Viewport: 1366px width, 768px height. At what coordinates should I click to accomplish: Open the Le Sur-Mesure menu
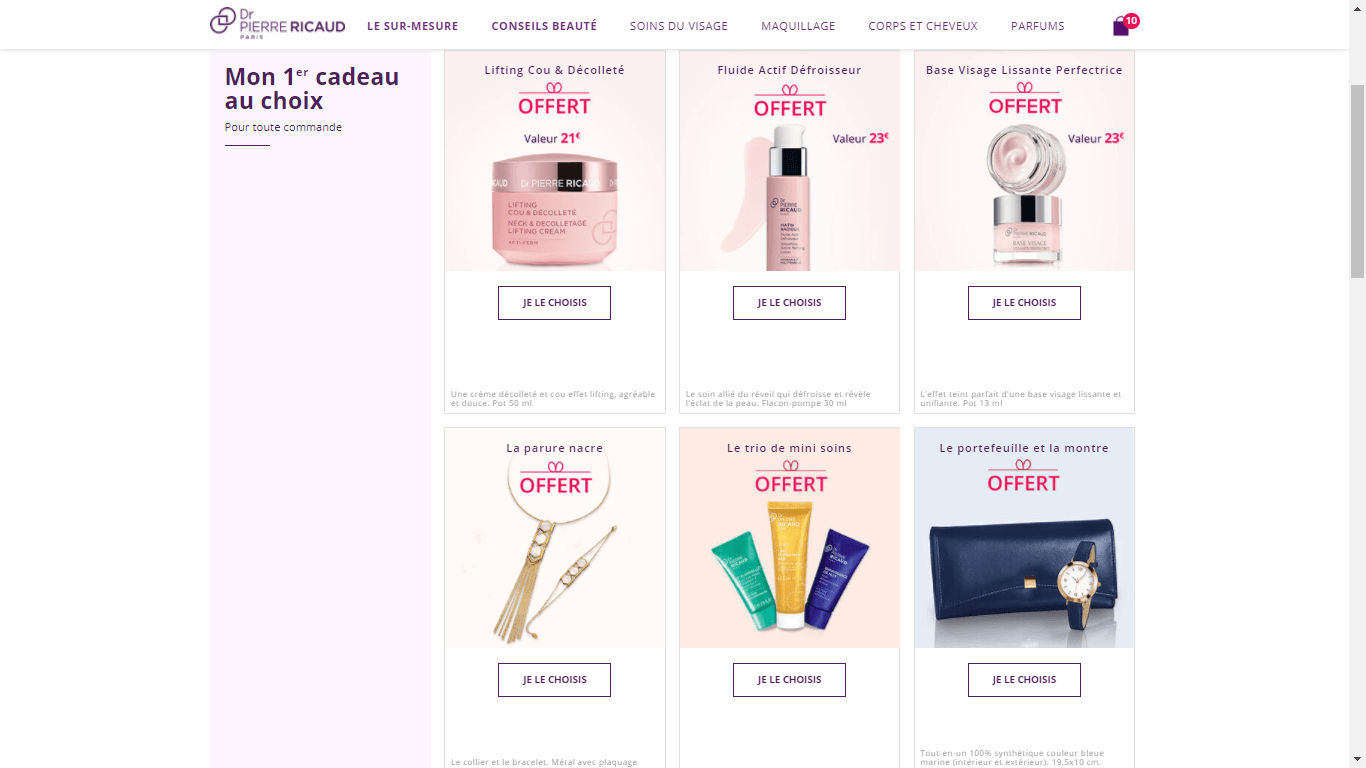(412, 26)
